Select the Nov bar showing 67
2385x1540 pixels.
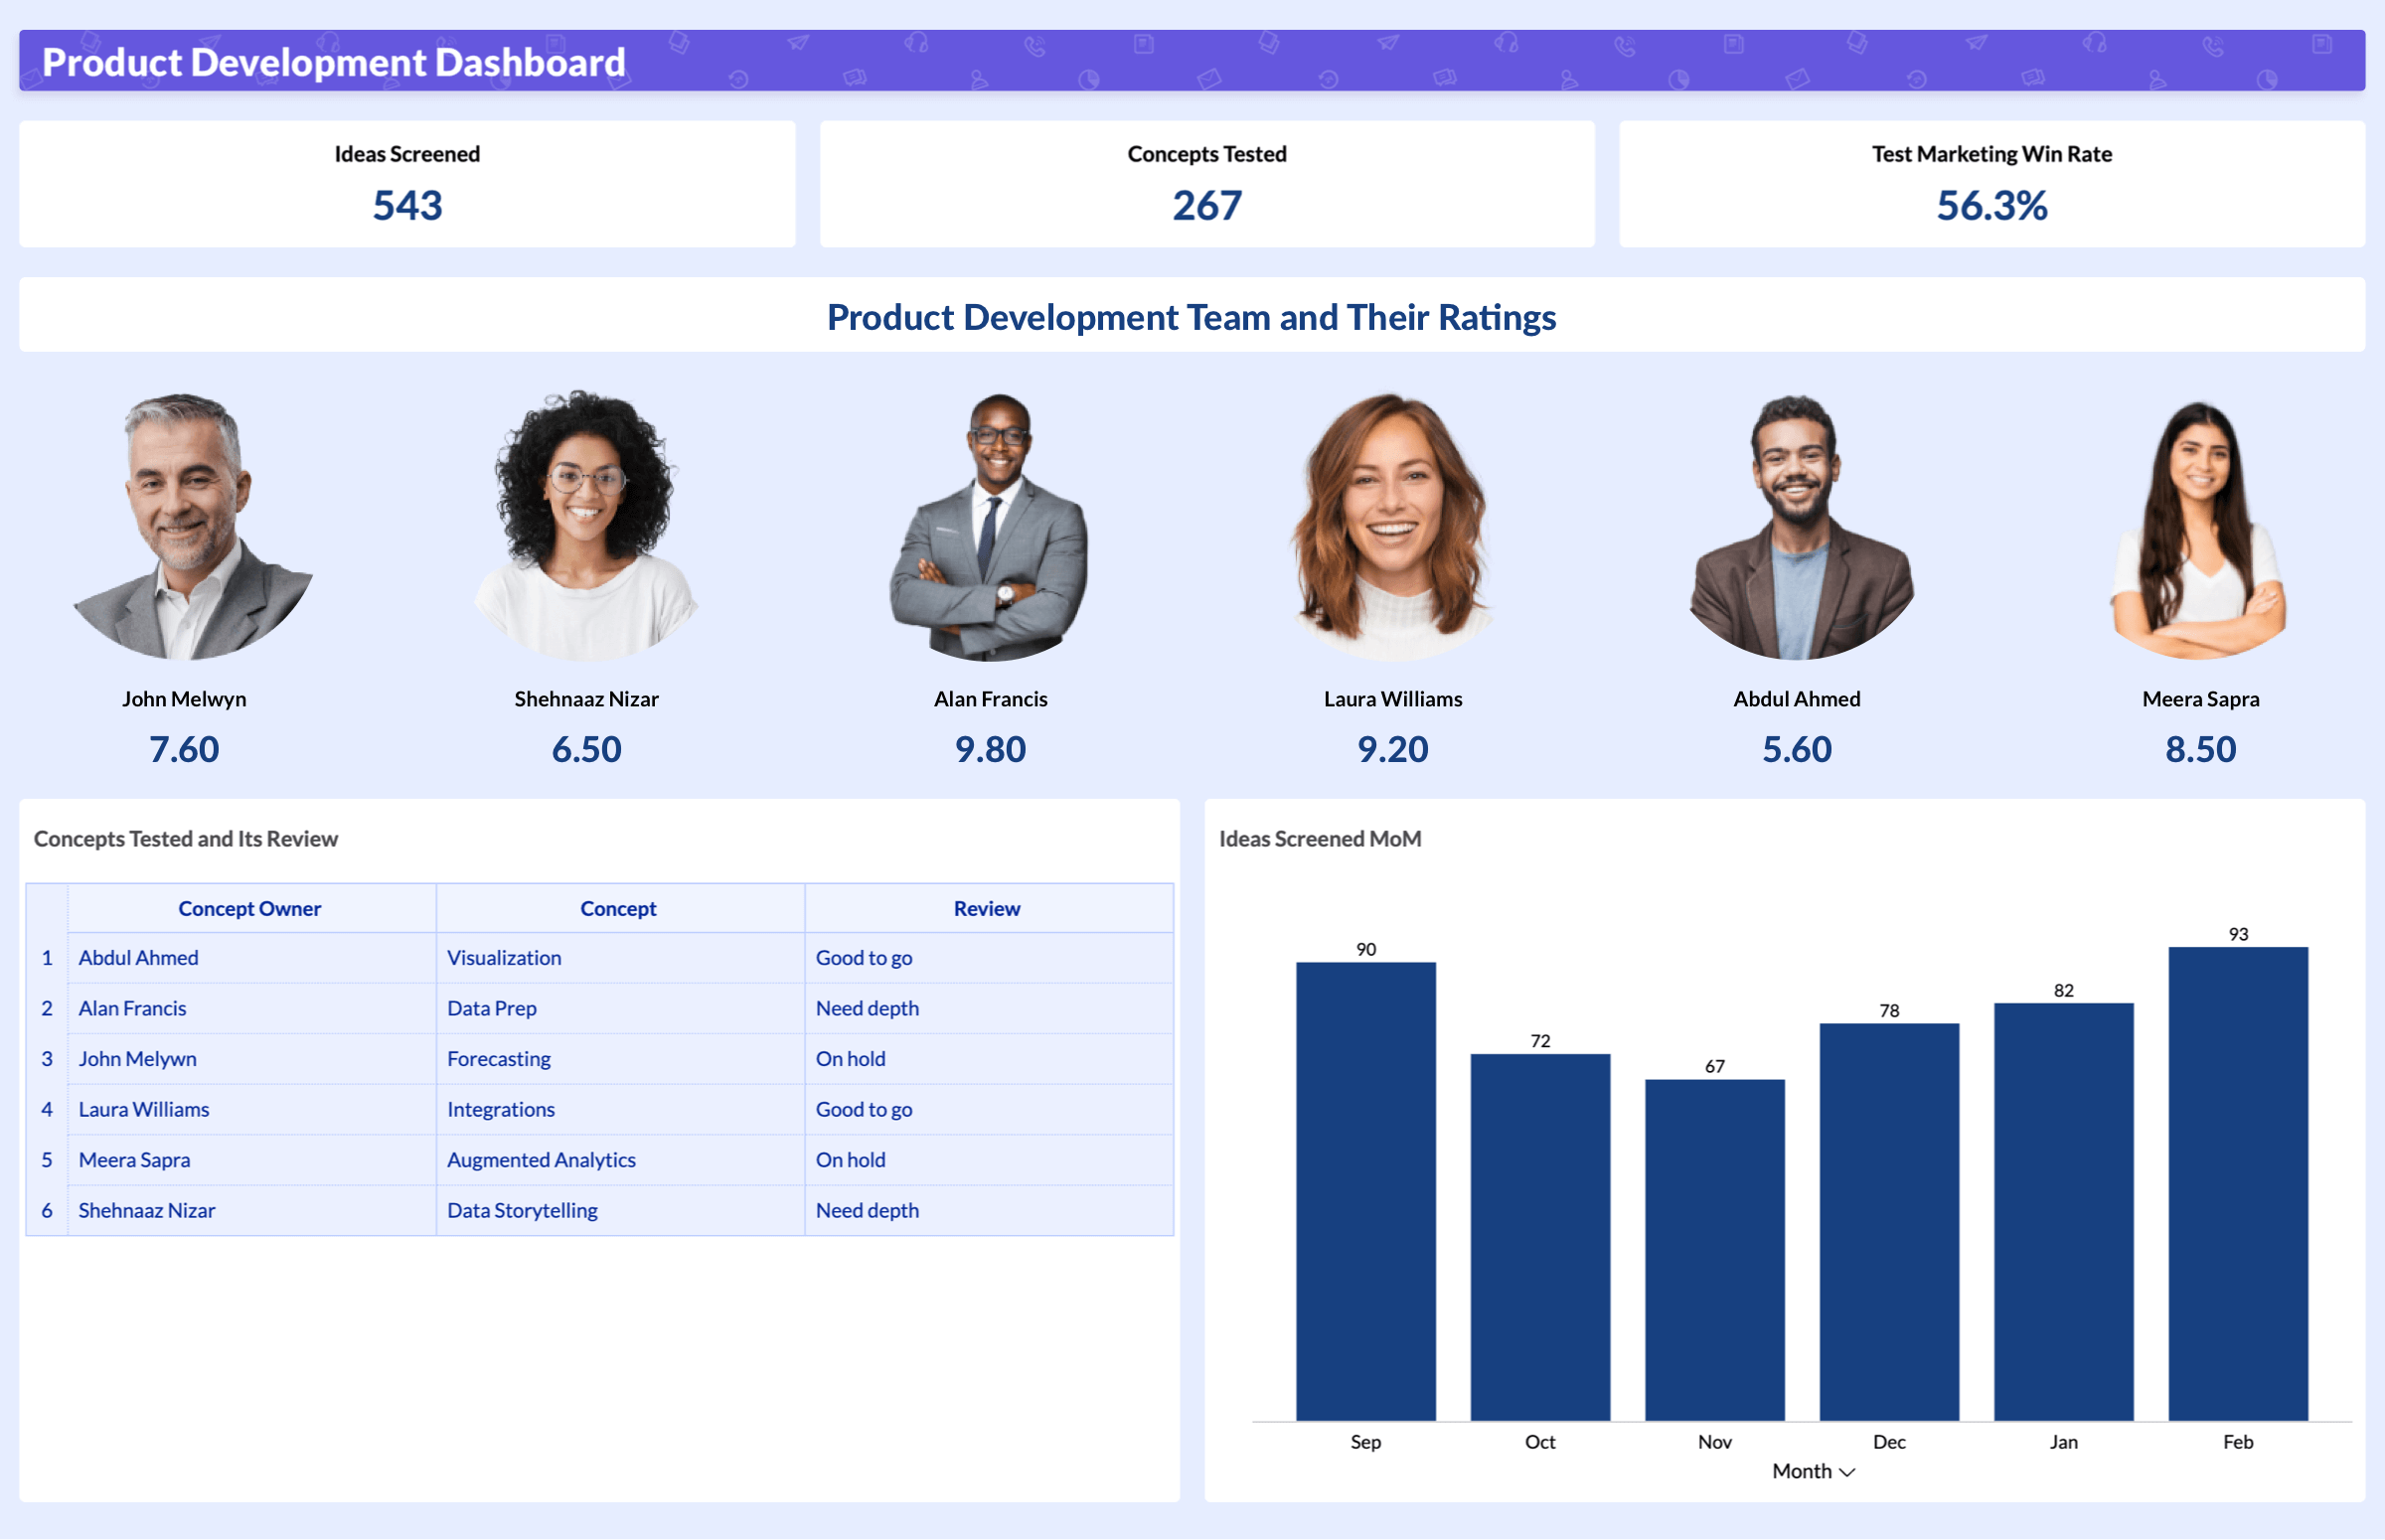1714,1250
